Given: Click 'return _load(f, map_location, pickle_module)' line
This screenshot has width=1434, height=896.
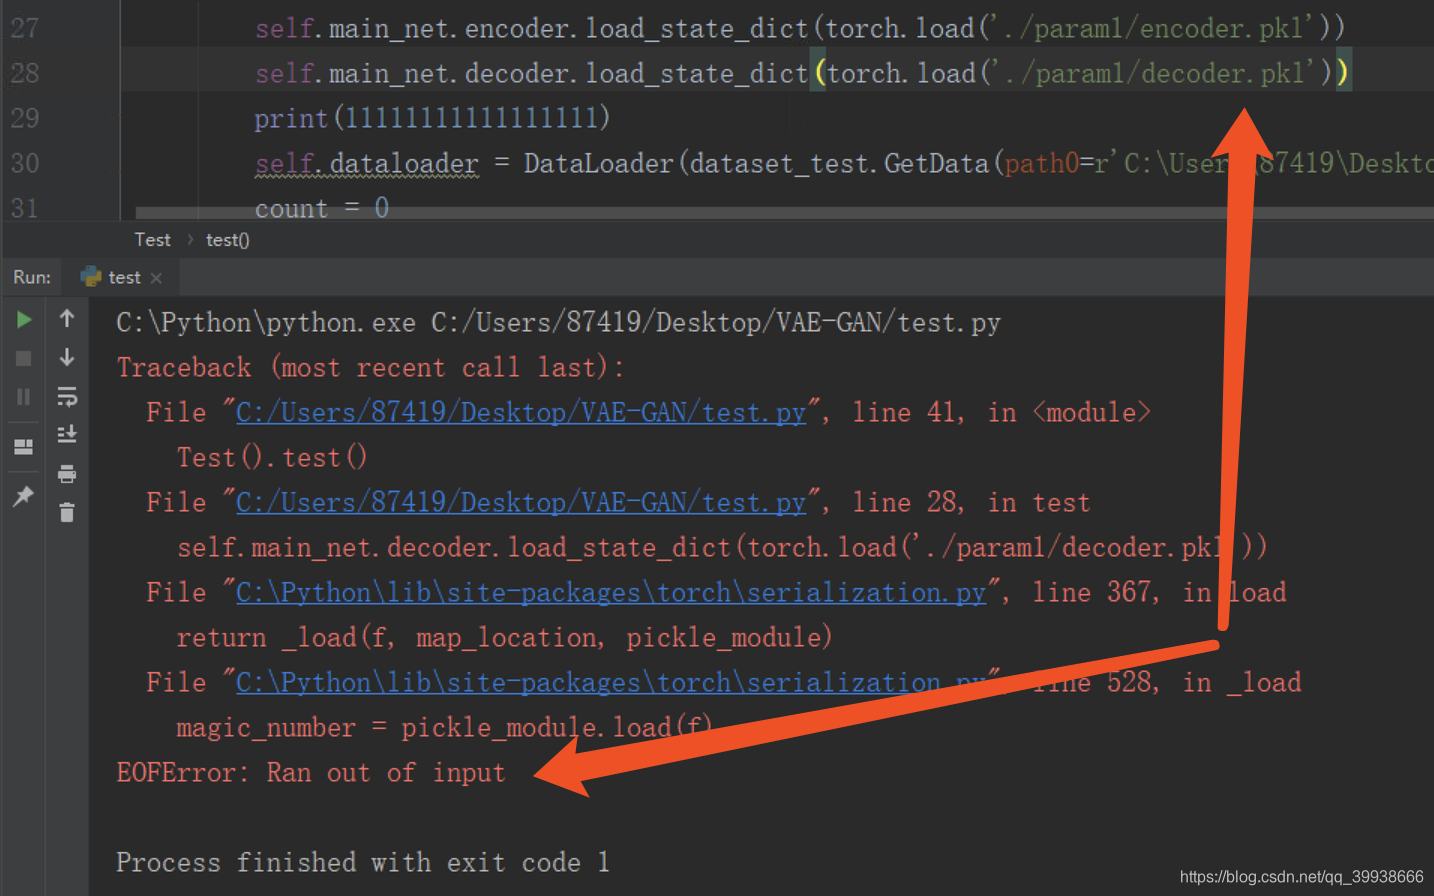Looking at the screenshot, I should point(504,637).
